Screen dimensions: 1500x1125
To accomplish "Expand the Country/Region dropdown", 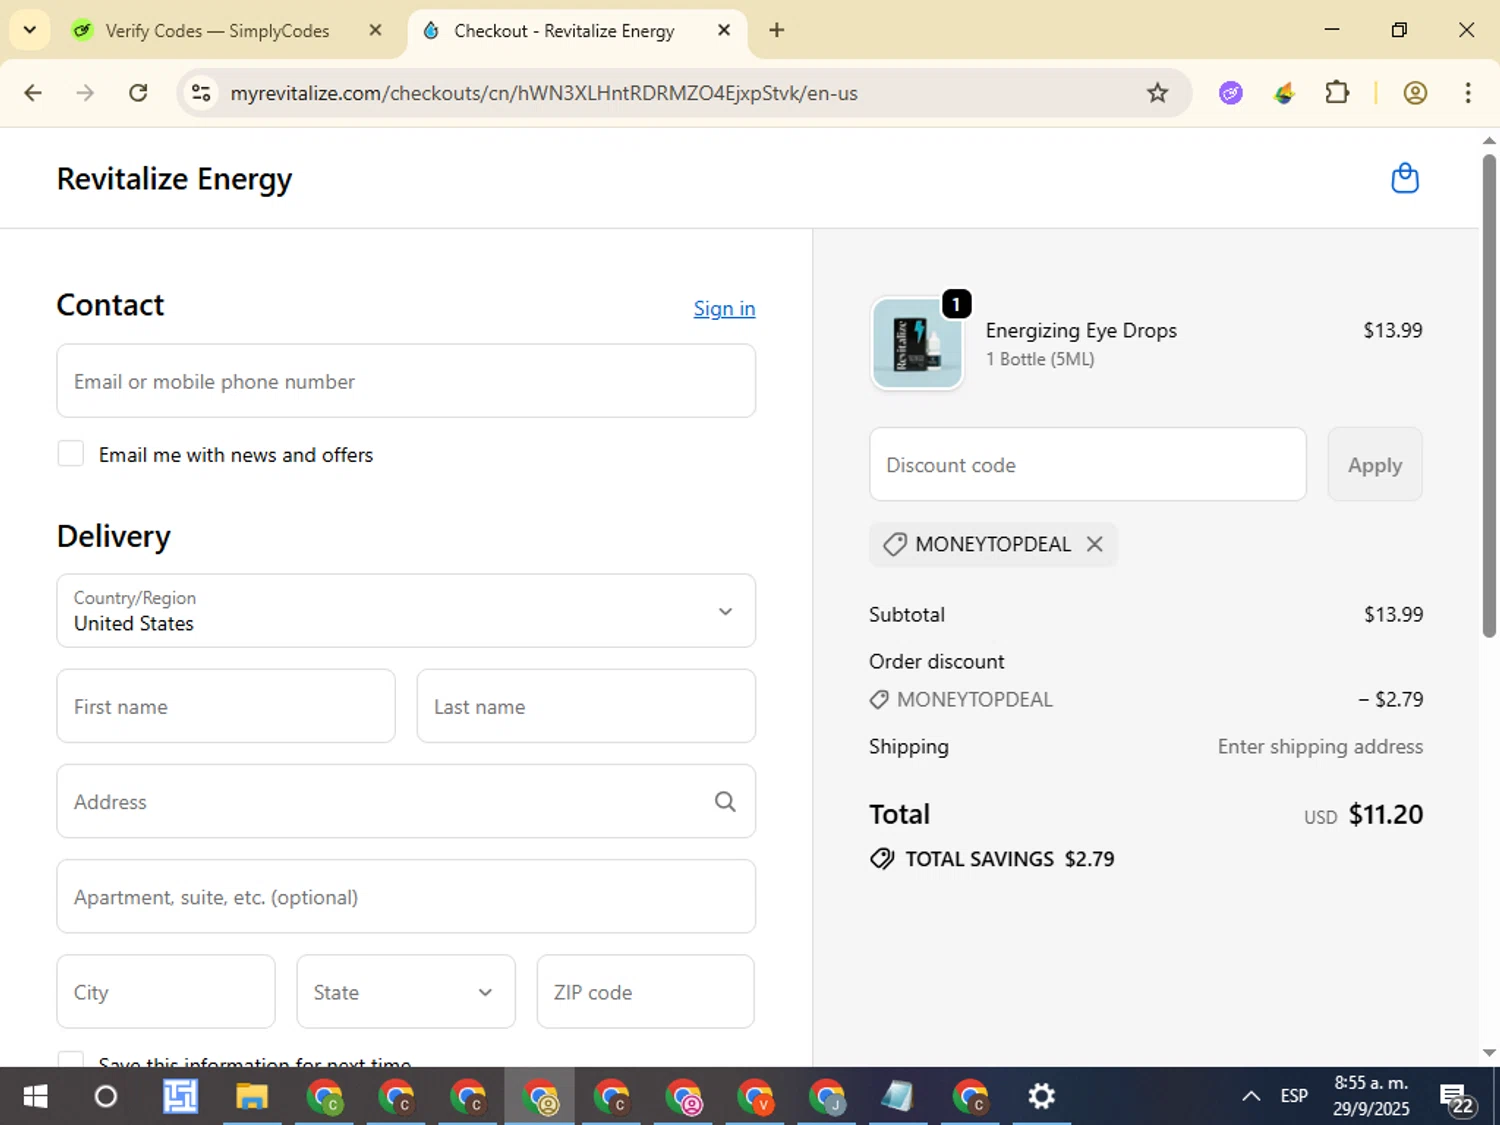I will (x=406, y=610).
